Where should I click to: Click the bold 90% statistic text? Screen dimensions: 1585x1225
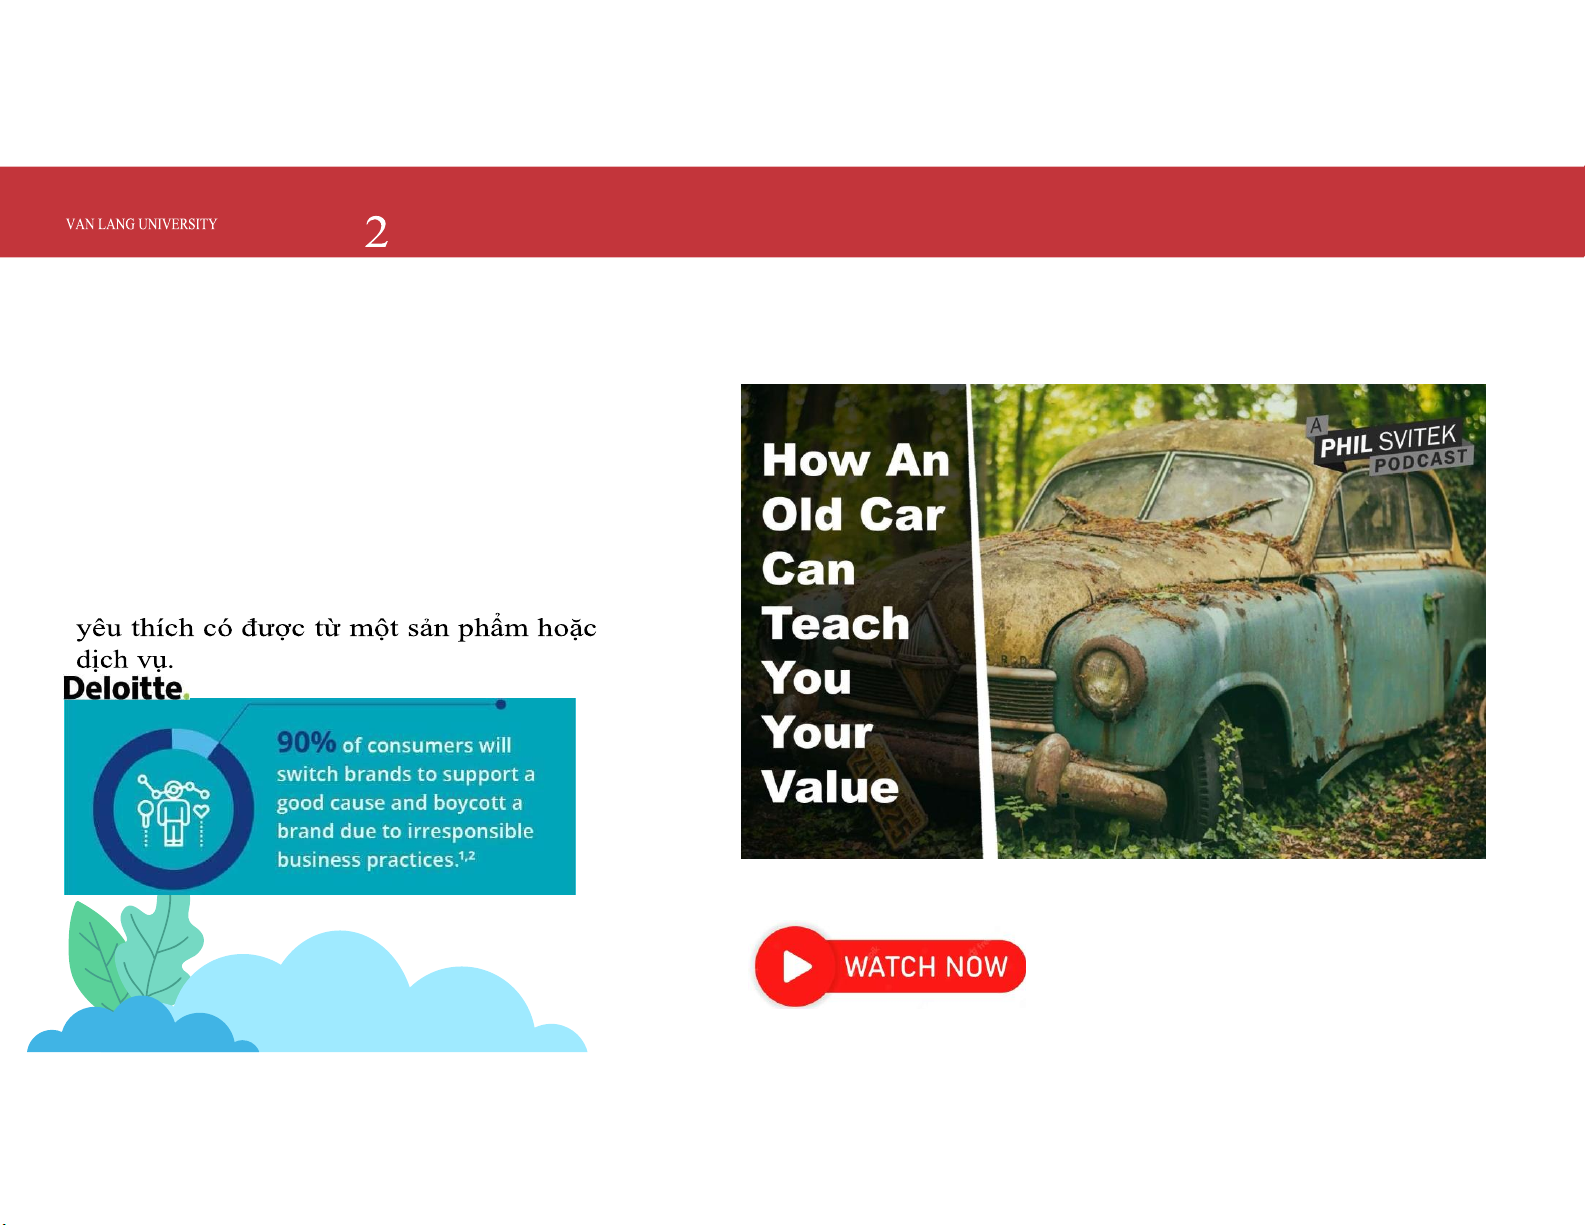pyautogui.click(x=306, y=742)
